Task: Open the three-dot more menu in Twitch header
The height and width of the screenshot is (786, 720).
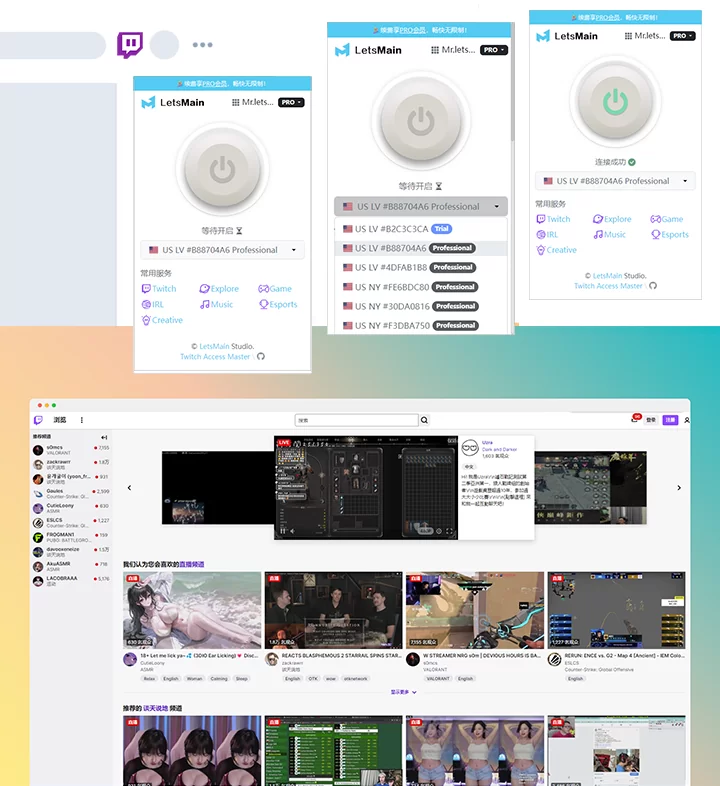Action: click(x=82, y=420)
